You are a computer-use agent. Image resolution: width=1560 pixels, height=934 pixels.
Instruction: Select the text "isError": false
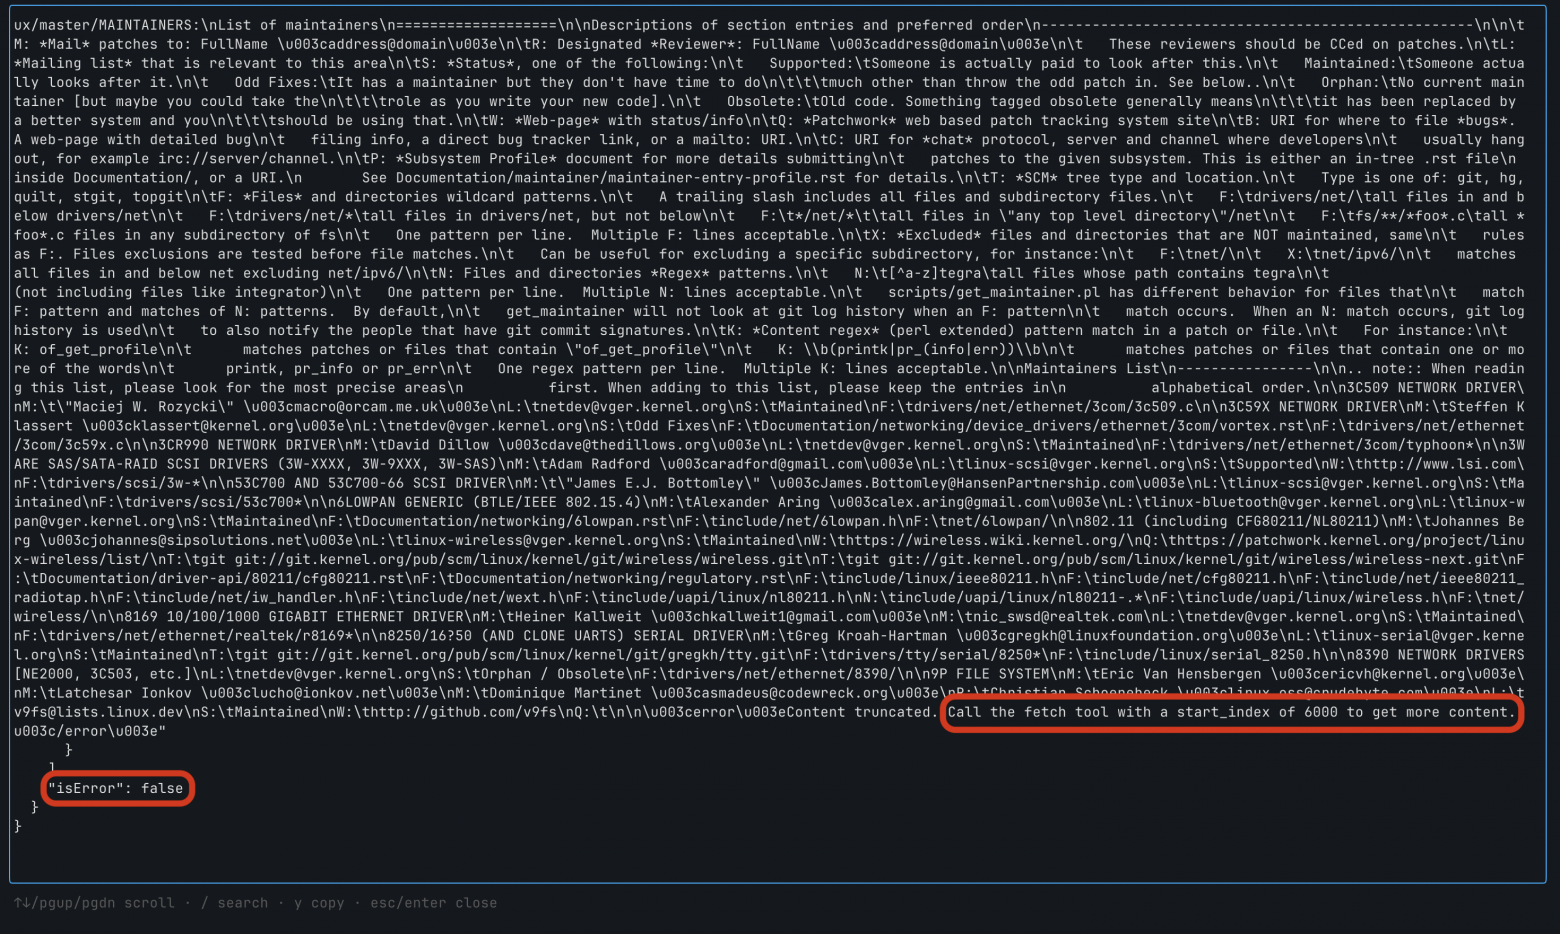tap(116, 789)
